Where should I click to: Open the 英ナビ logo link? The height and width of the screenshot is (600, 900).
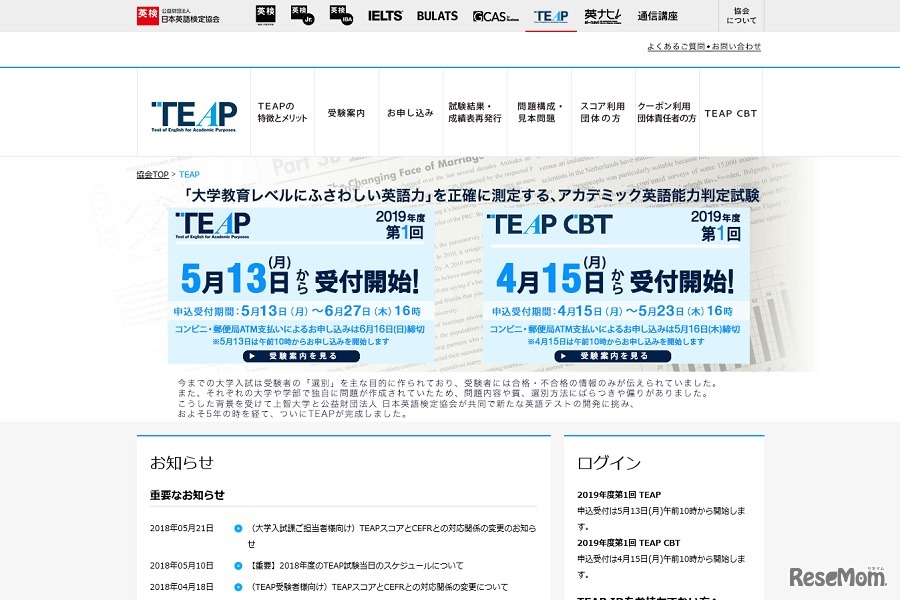603,16
